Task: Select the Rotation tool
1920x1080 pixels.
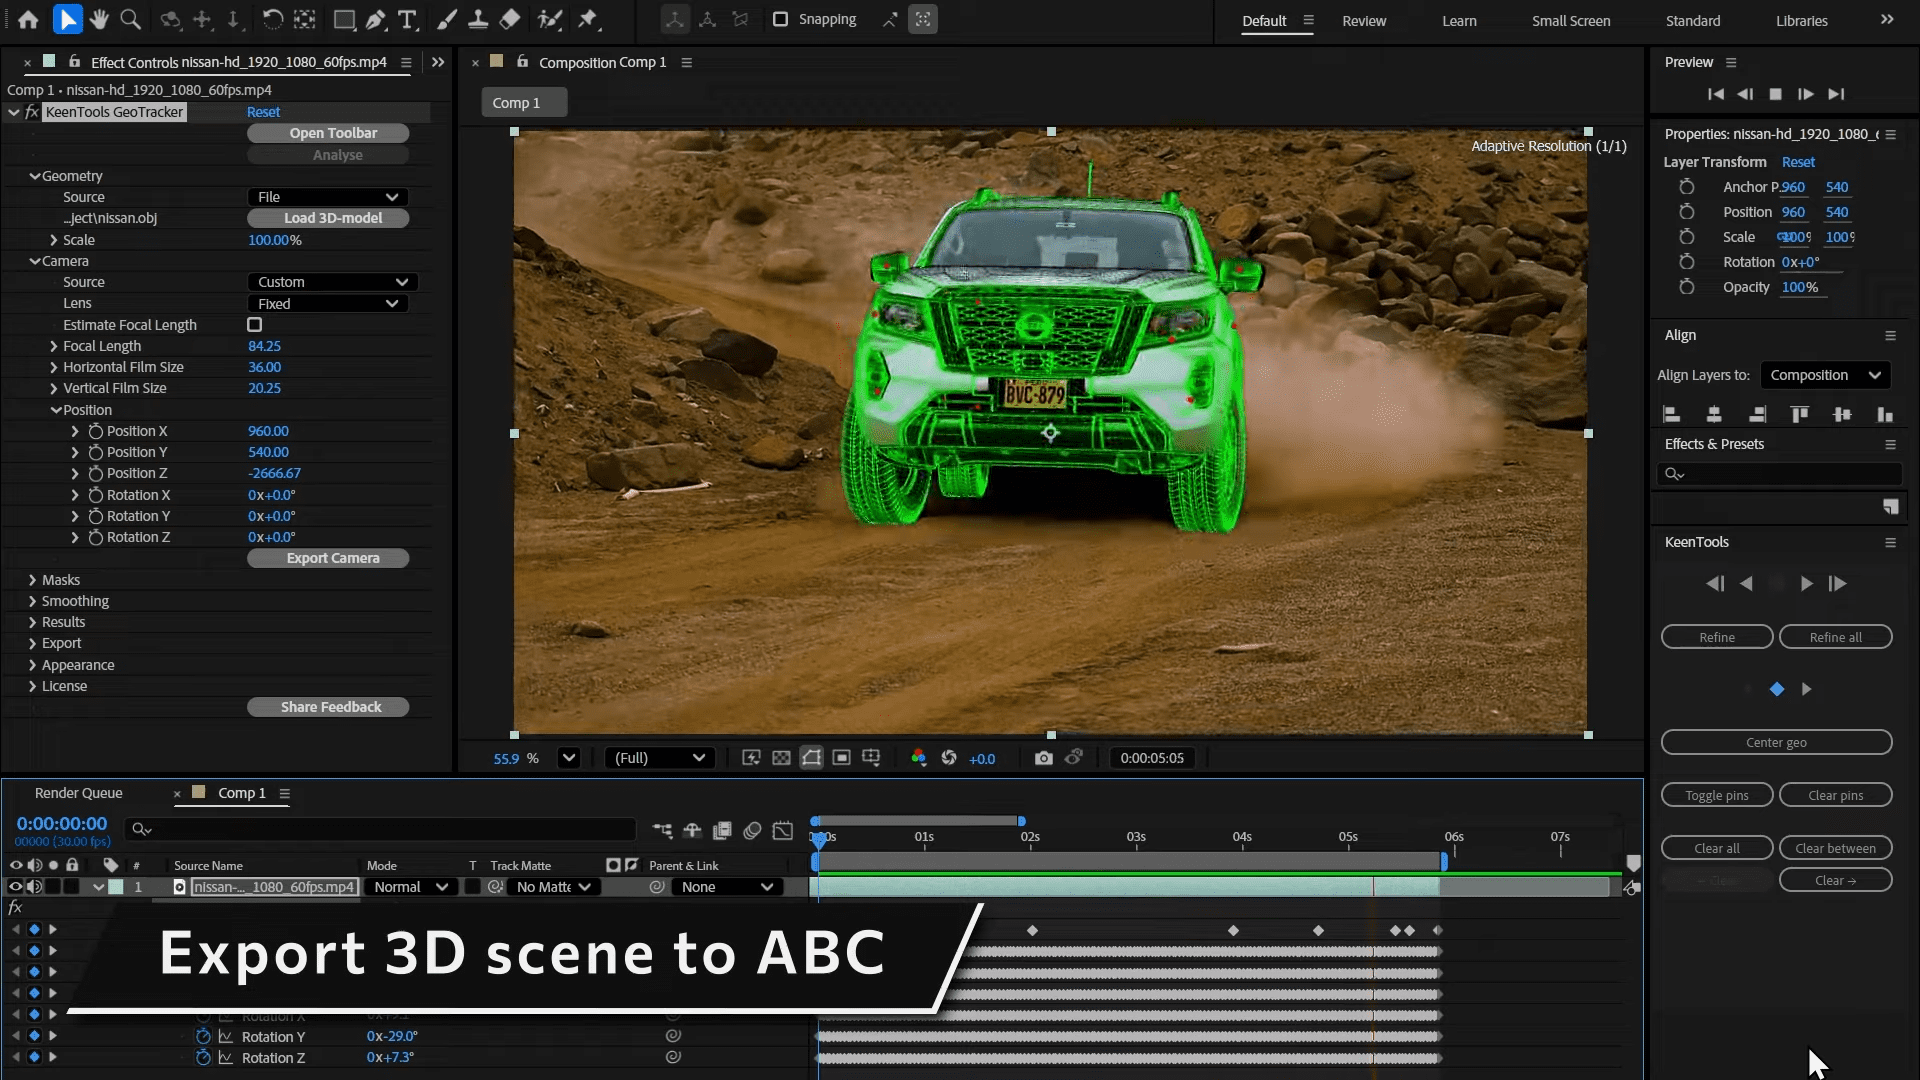Action: [274, 19]
